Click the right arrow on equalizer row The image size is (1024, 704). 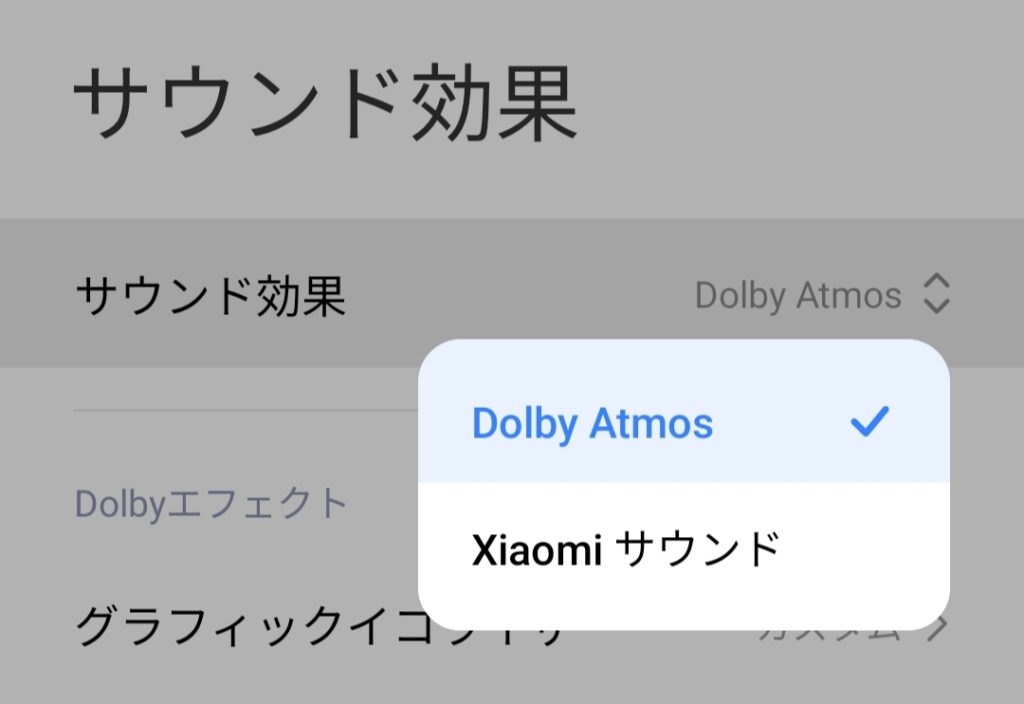(x=938, y=627)
